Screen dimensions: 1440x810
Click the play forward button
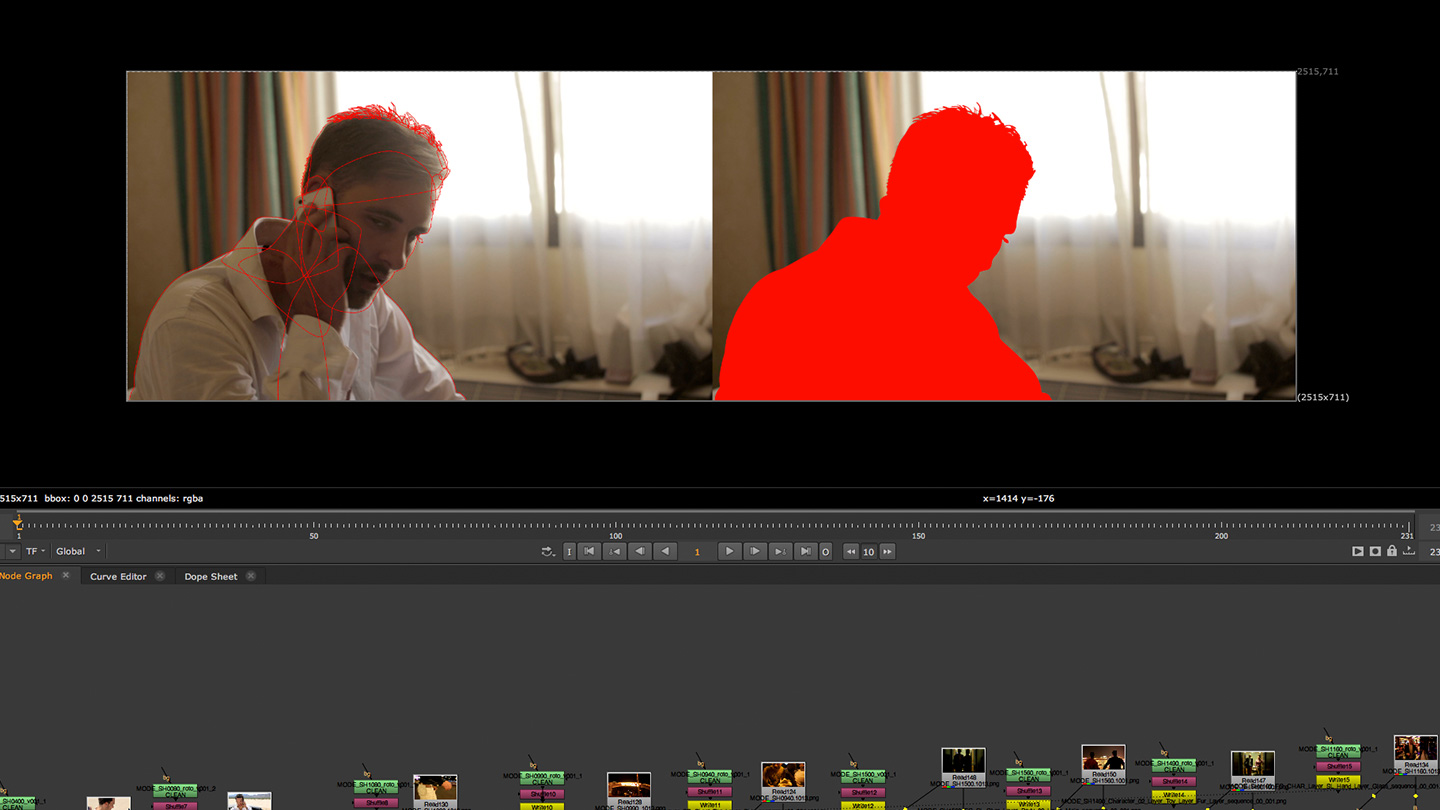click(729, 551)
